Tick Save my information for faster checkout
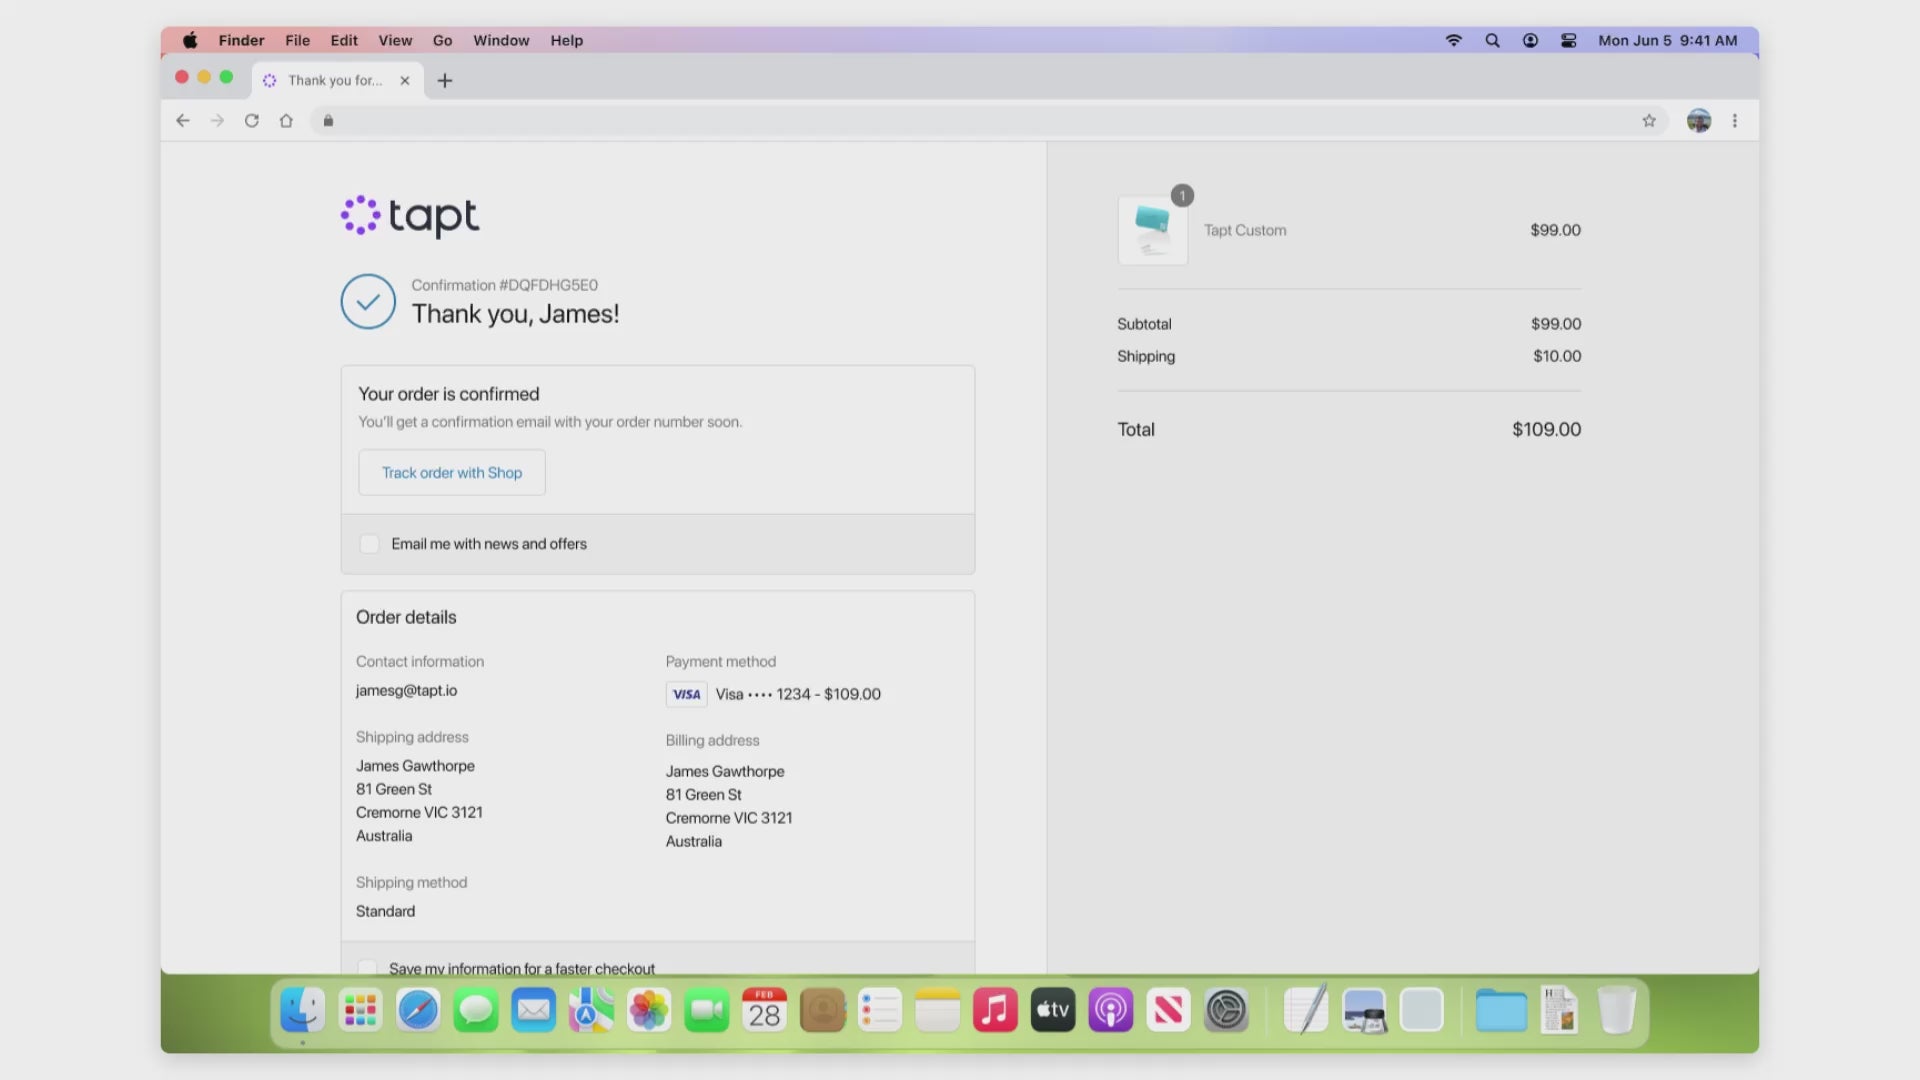1920x1080 pixels. tap(367, 968)
